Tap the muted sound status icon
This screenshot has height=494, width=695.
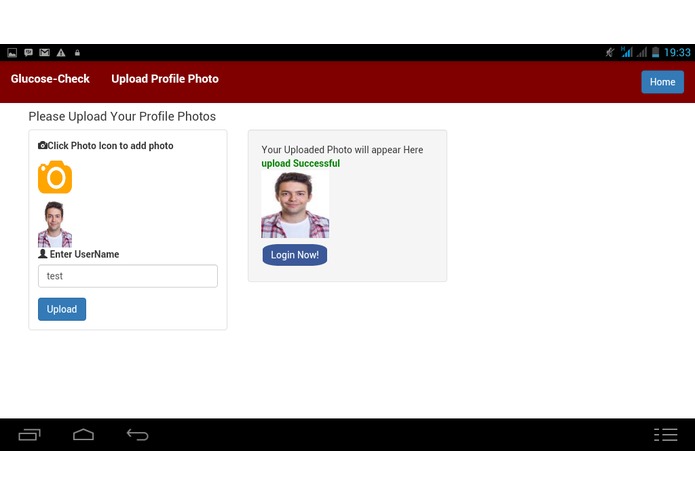(610, 52)
